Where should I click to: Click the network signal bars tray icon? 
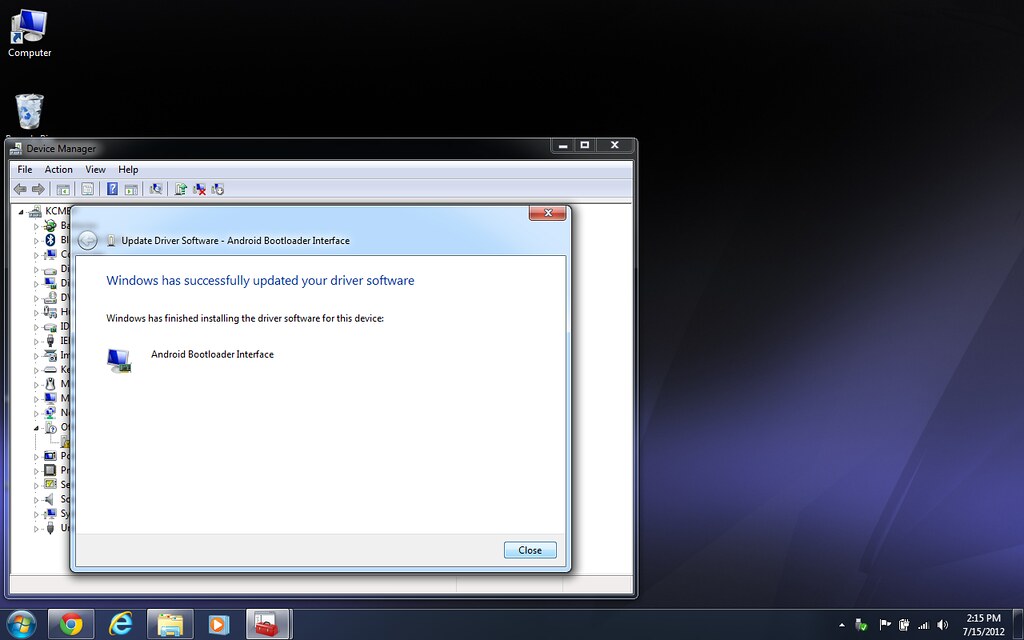923,625
